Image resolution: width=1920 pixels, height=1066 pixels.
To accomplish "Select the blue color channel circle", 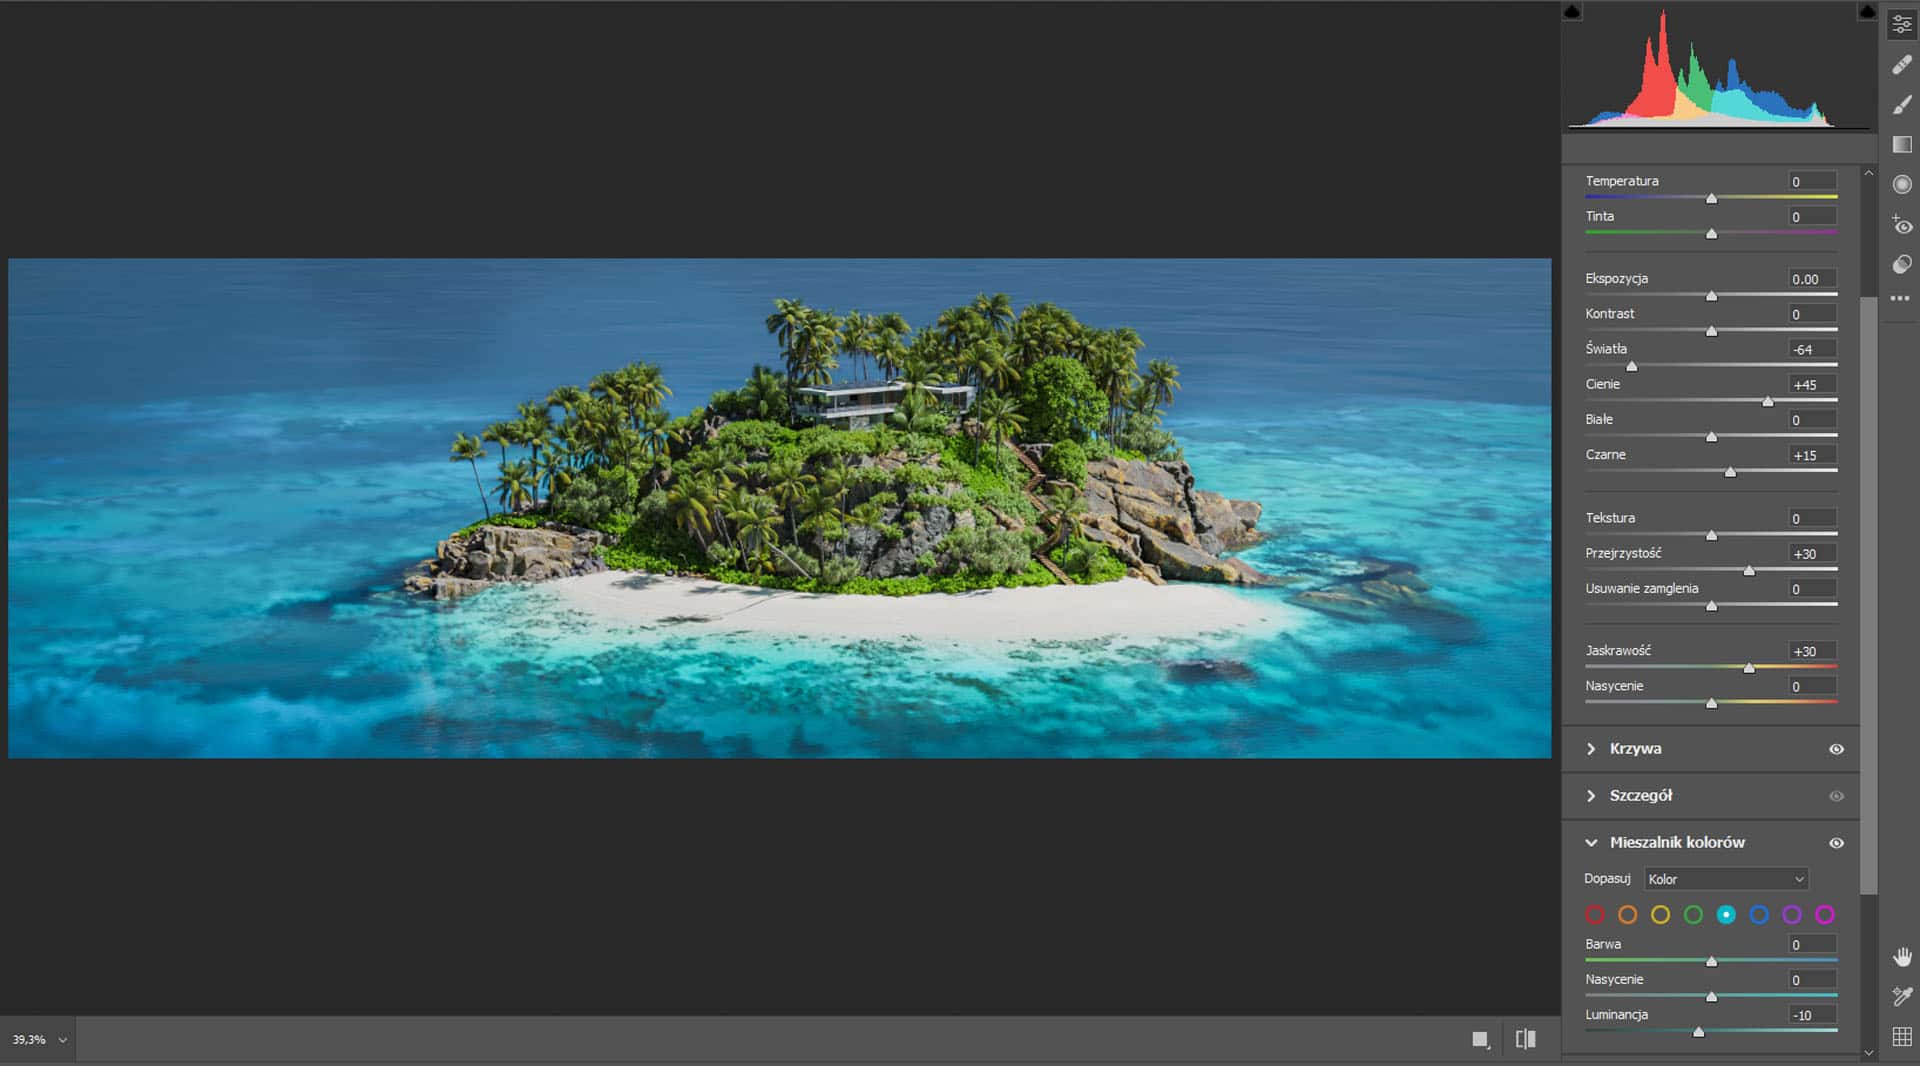I will coord(1759,914).
